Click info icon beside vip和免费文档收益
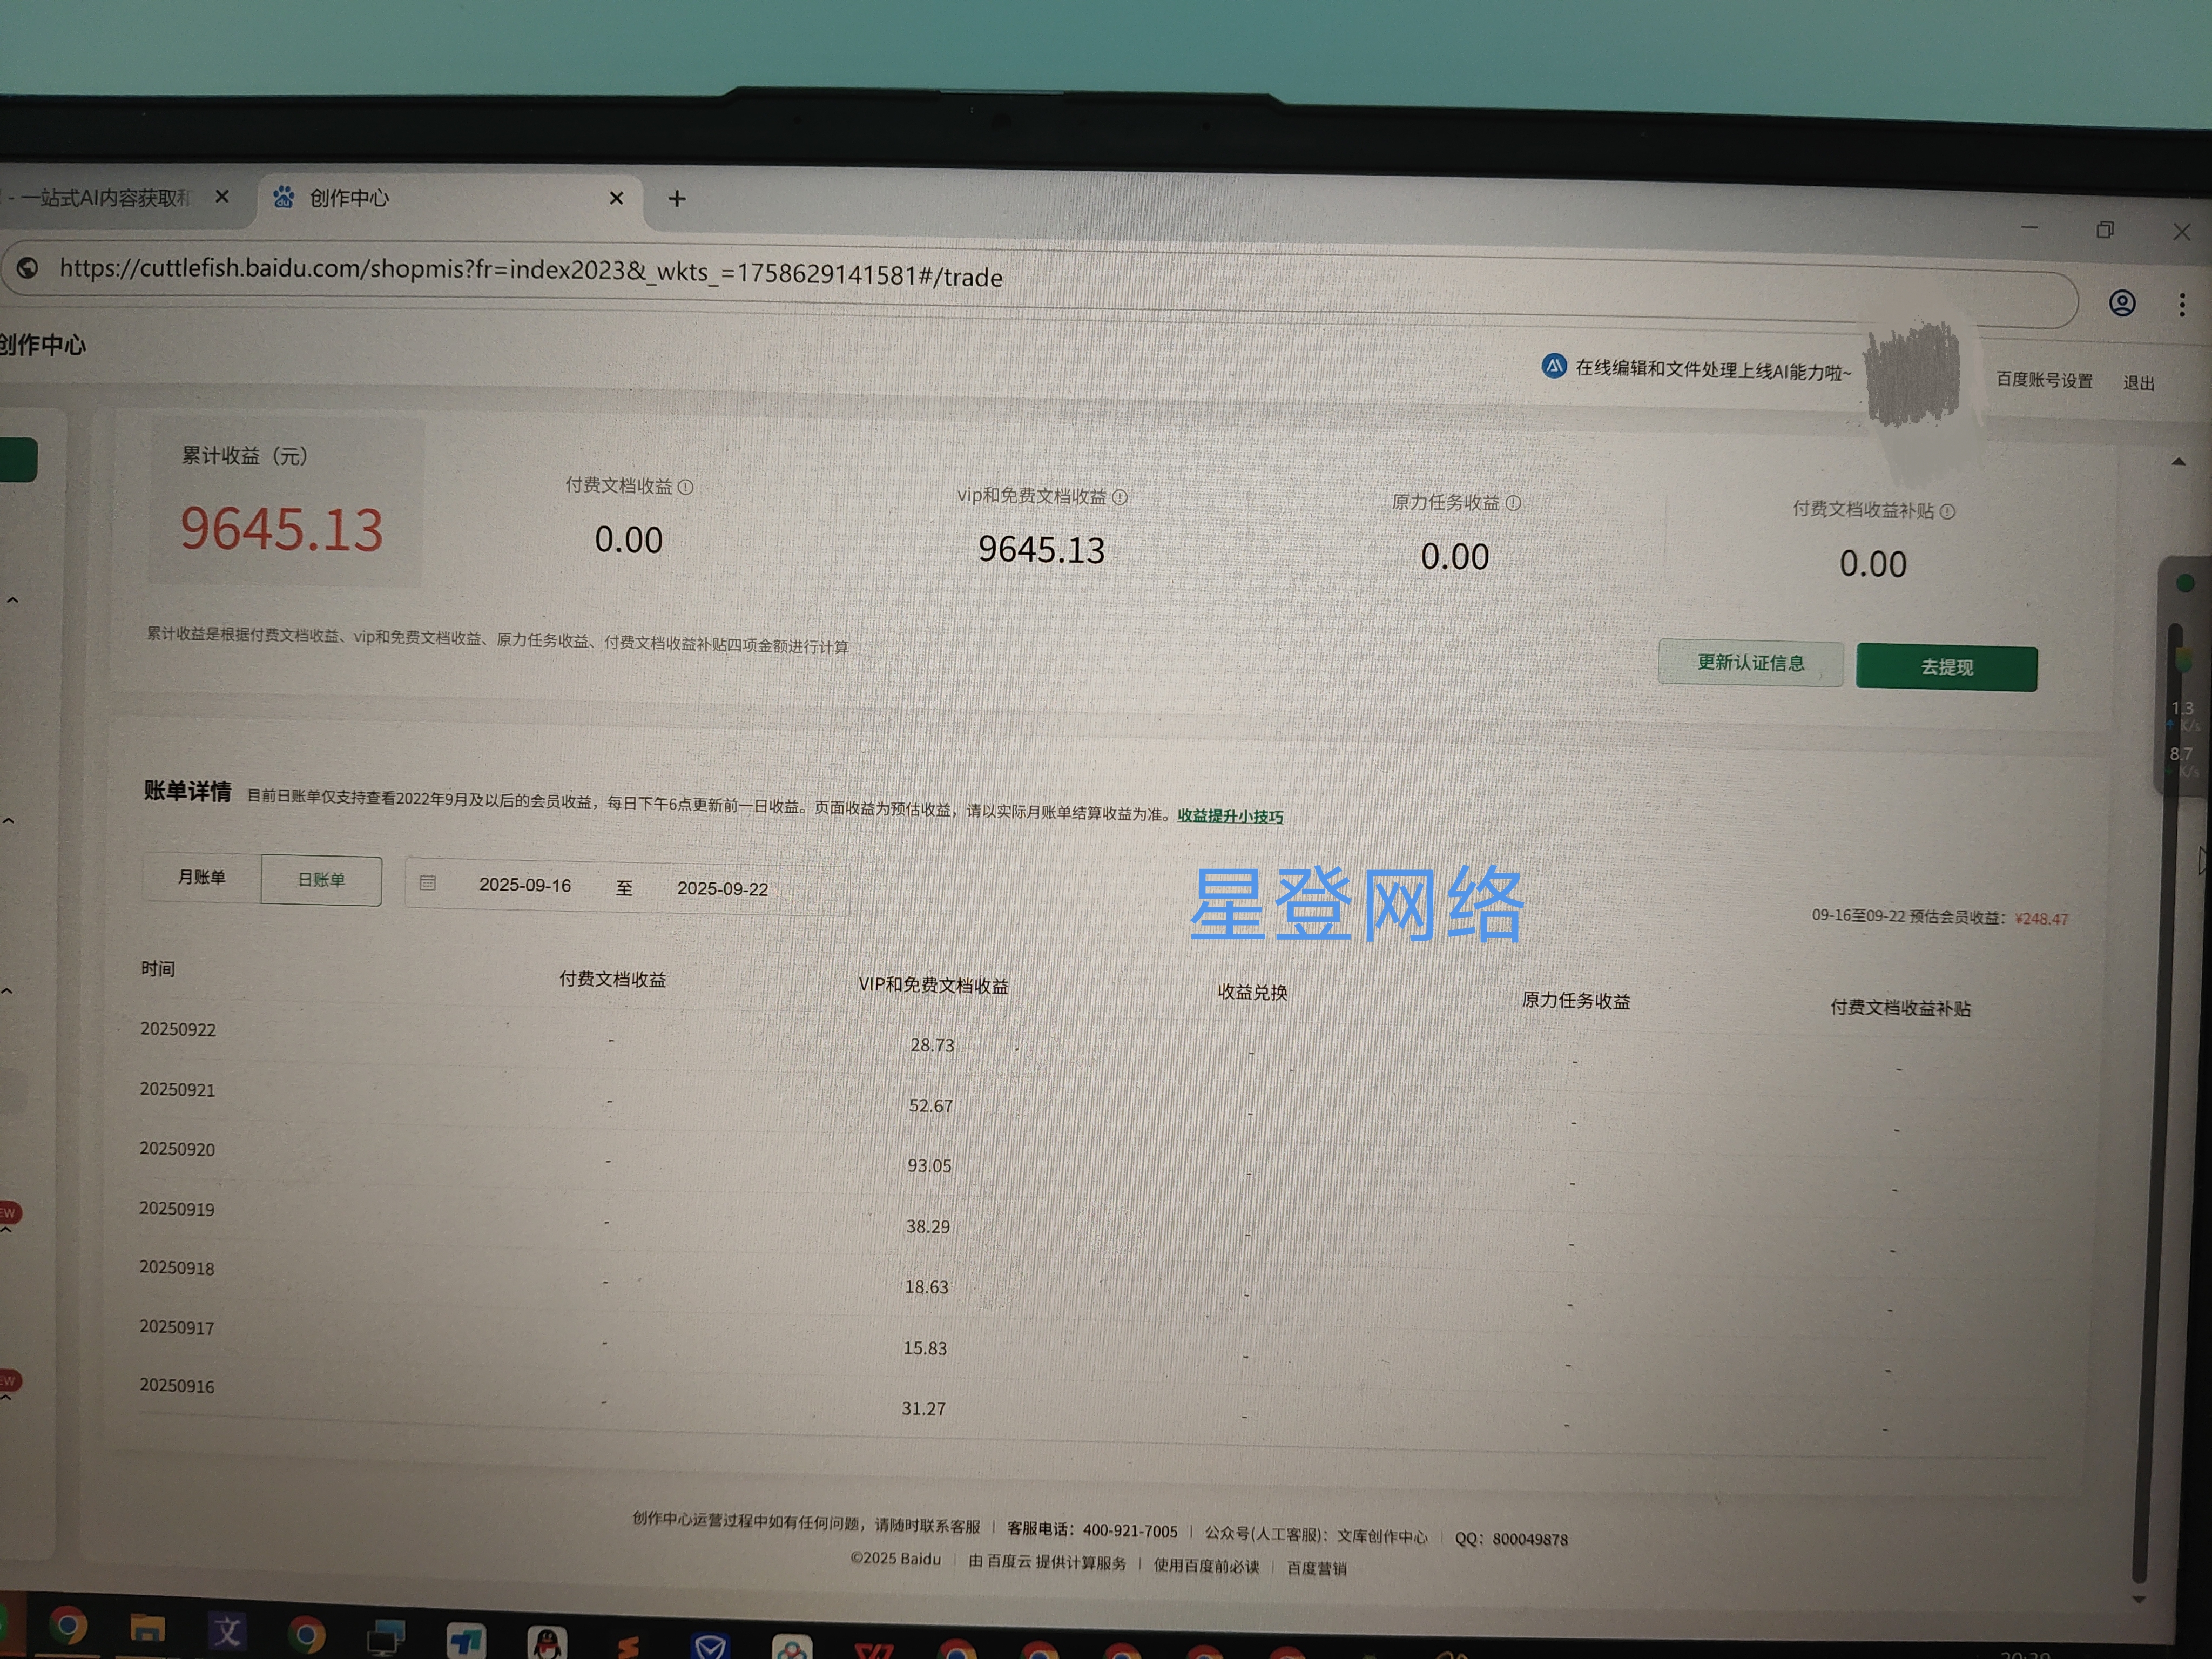 pos(1120,497)
